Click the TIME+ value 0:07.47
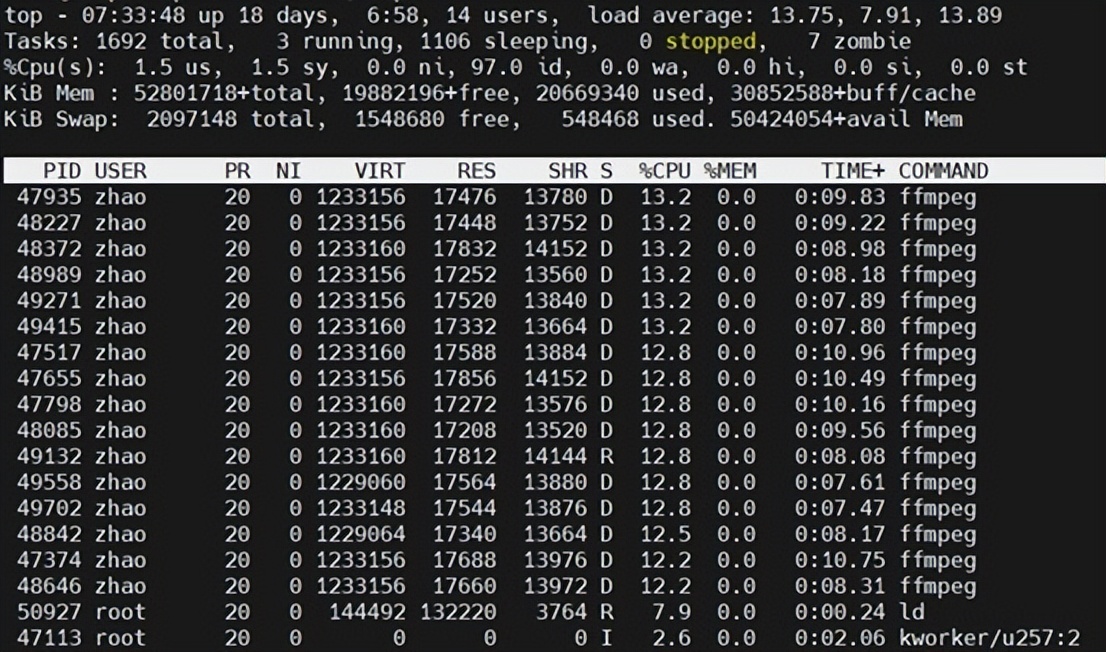 point(840,508)
